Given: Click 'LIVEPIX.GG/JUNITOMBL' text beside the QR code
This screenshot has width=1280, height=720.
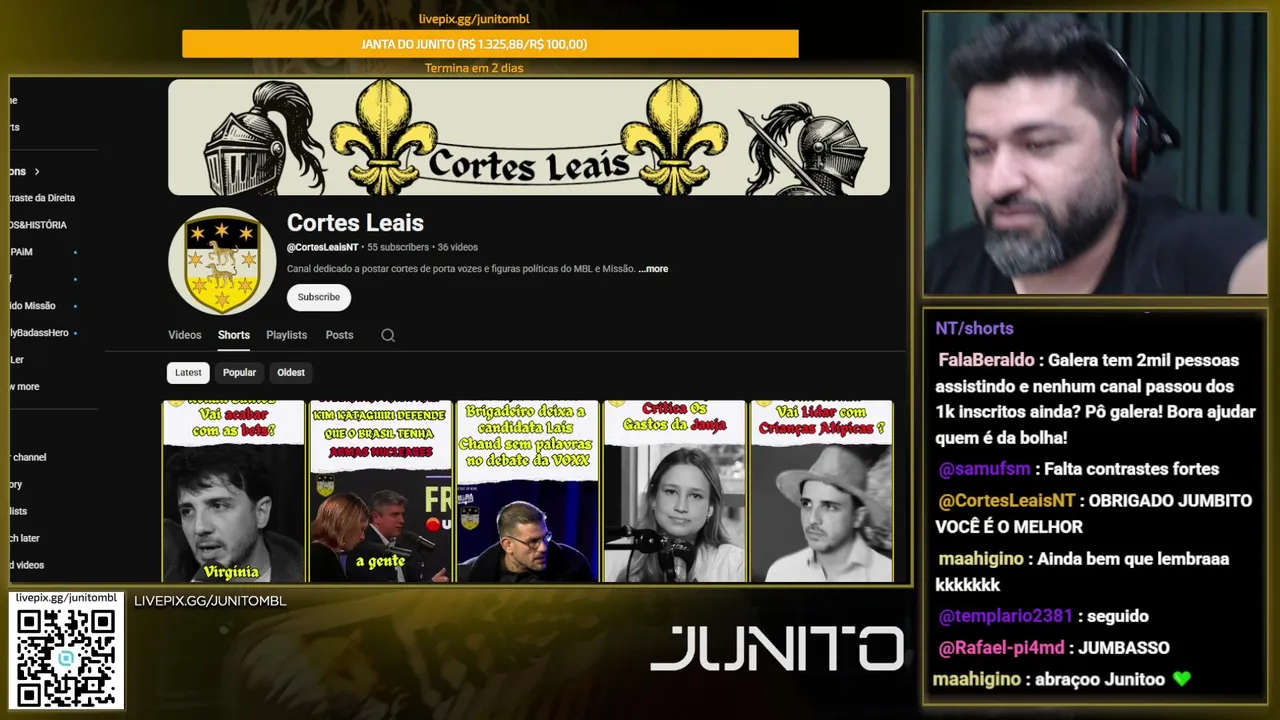Looking at the screenshot, I should pos(210,601).
